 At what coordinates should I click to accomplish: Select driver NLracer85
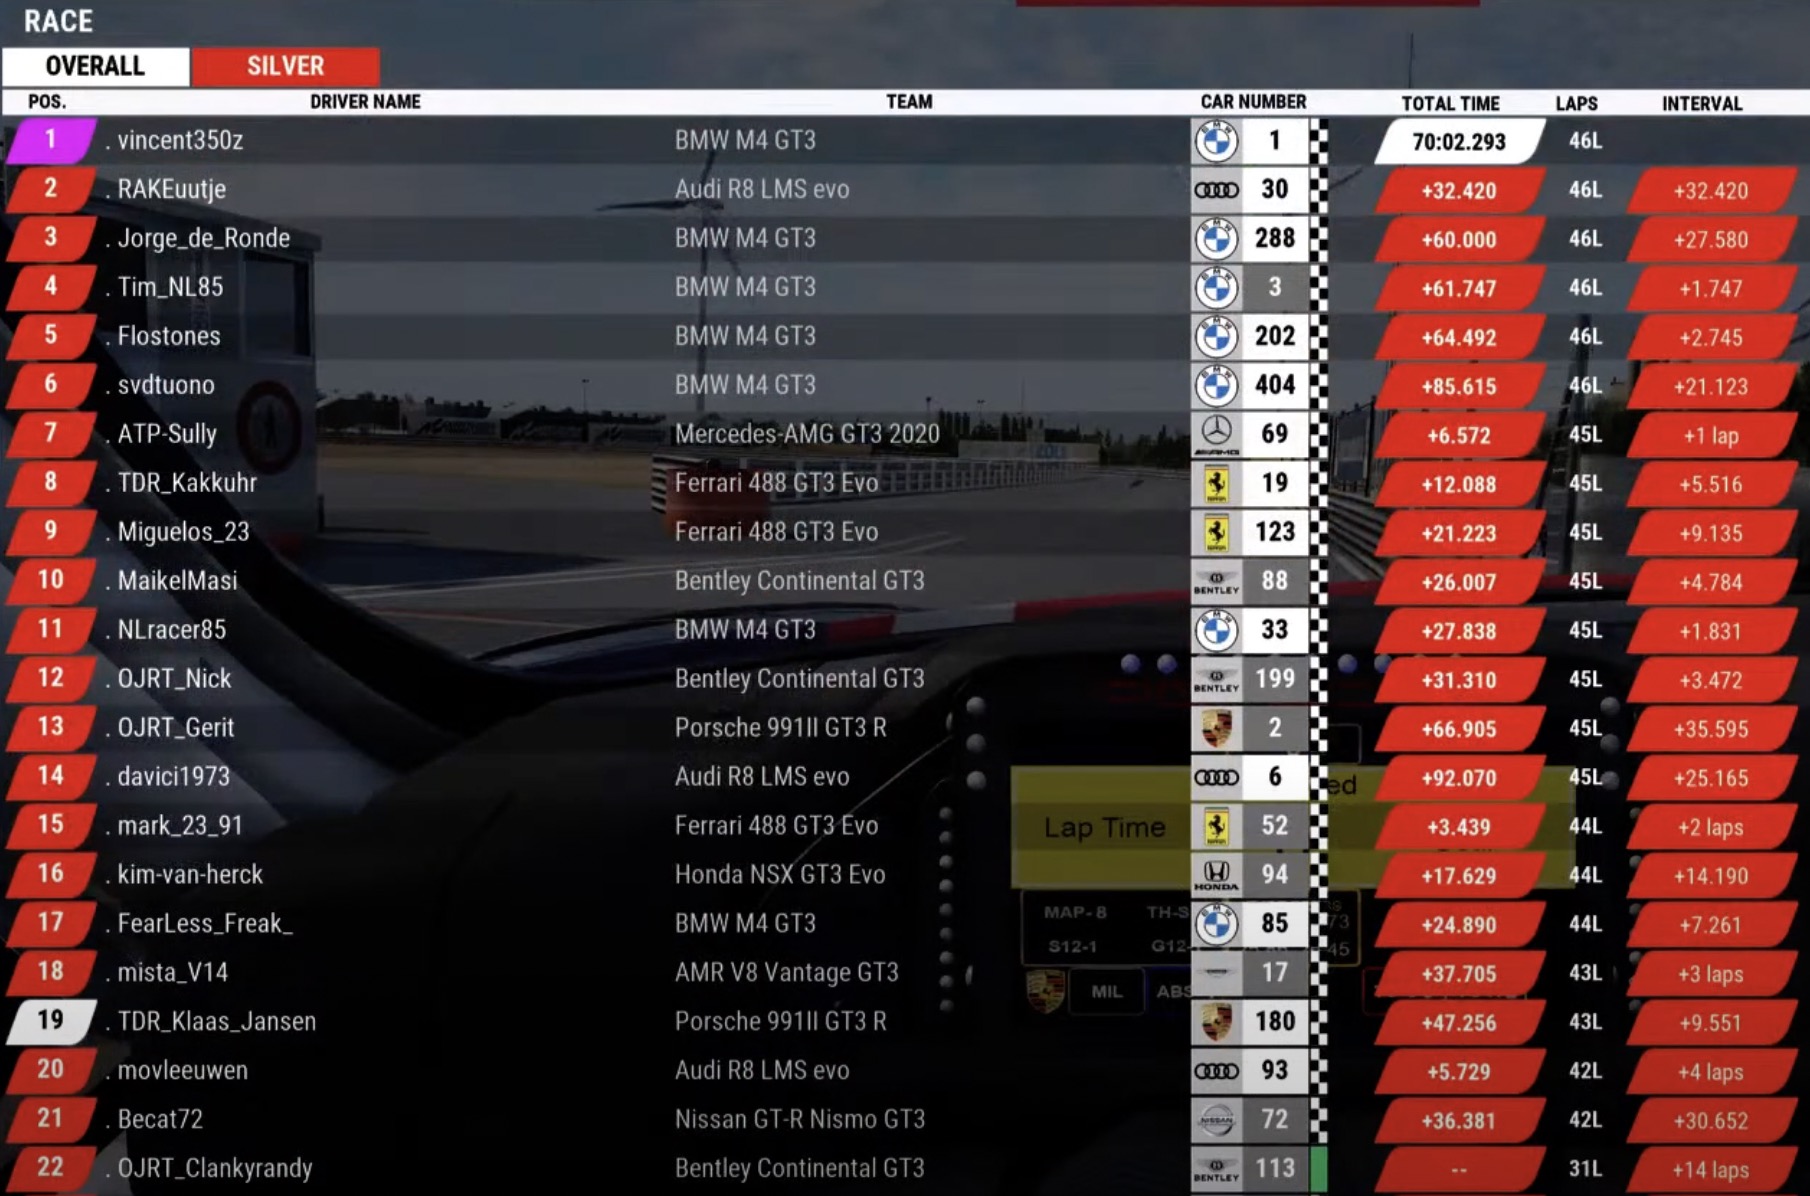pyautogui.click(x=171, y=631)
